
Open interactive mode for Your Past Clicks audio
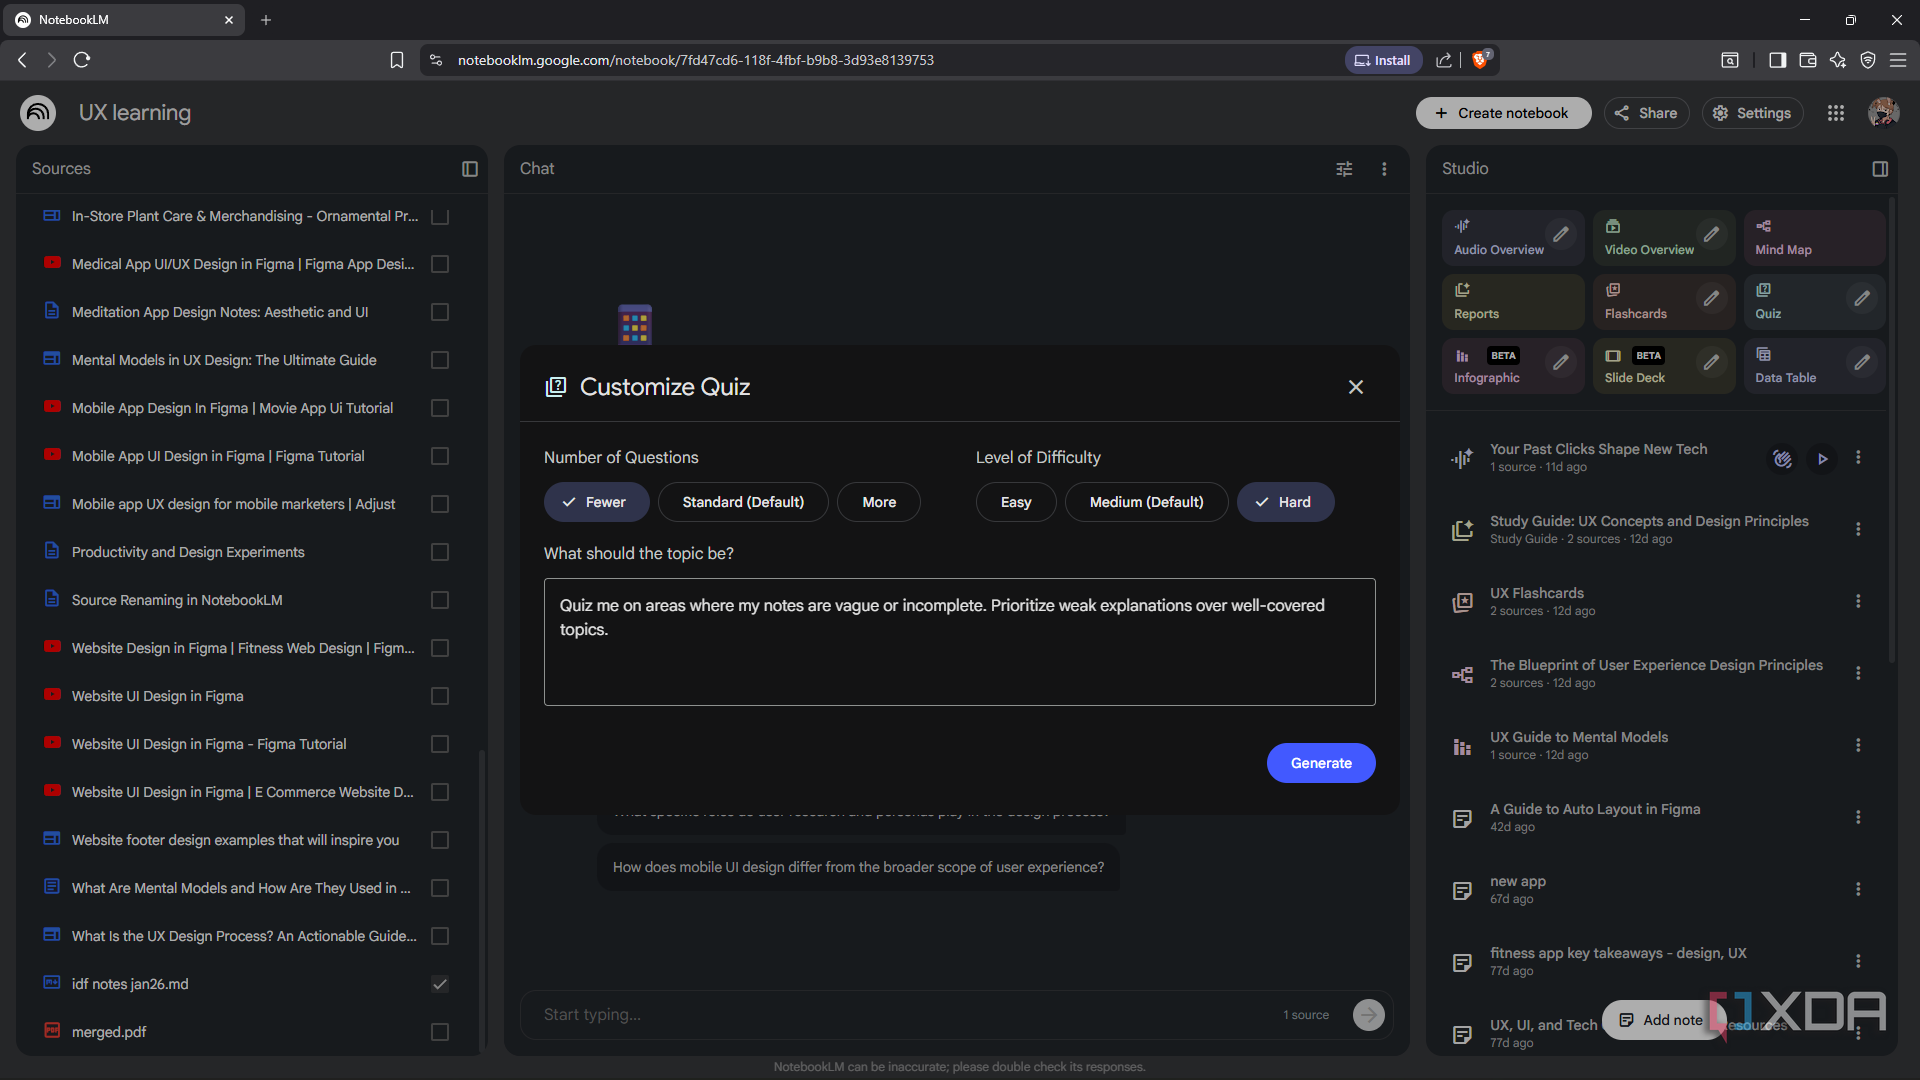1782,459
